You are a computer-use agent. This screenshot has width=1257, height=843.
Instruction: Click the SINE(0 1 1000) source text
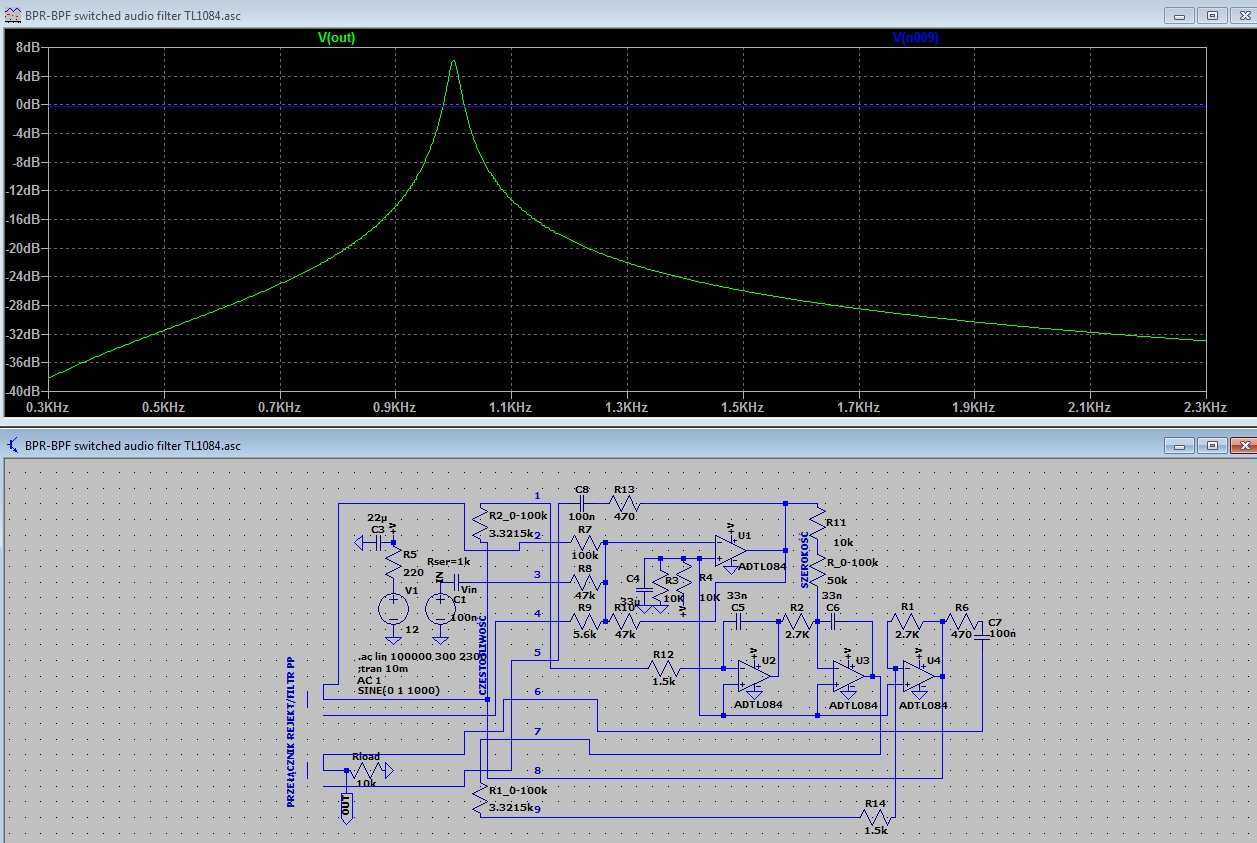pos(398,691)
